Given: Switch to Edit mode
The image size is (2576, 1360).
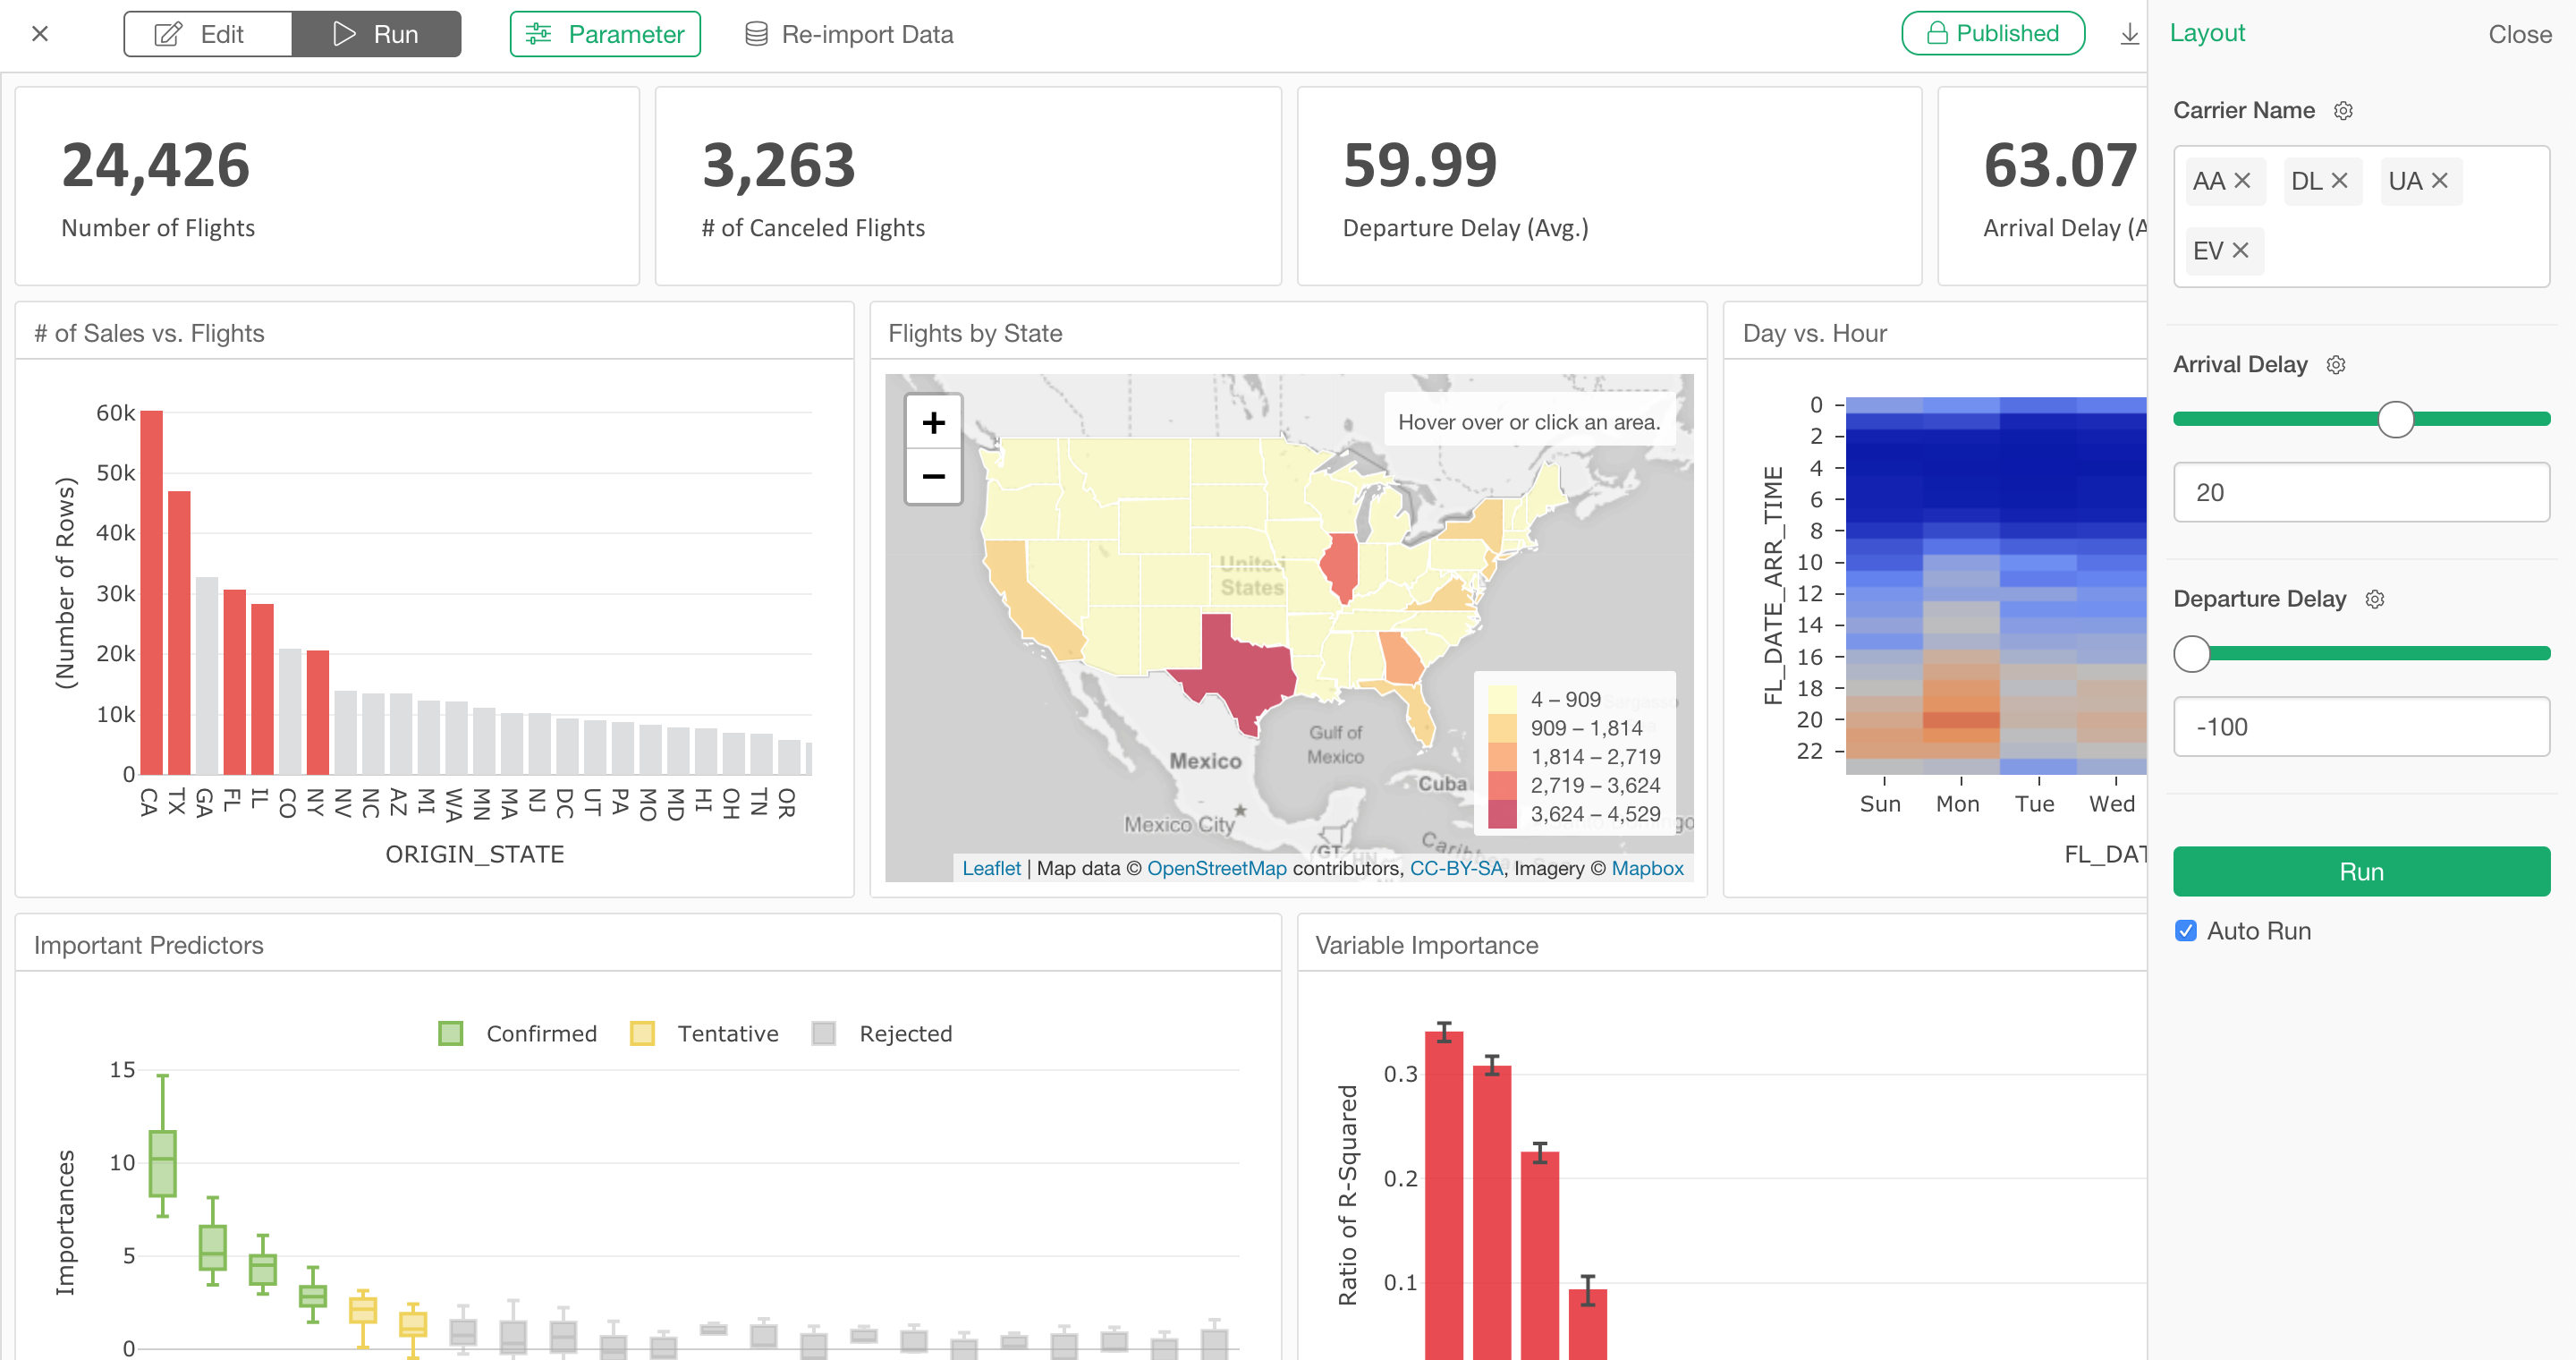Looking at the screenshot, I should click(208, 34).
